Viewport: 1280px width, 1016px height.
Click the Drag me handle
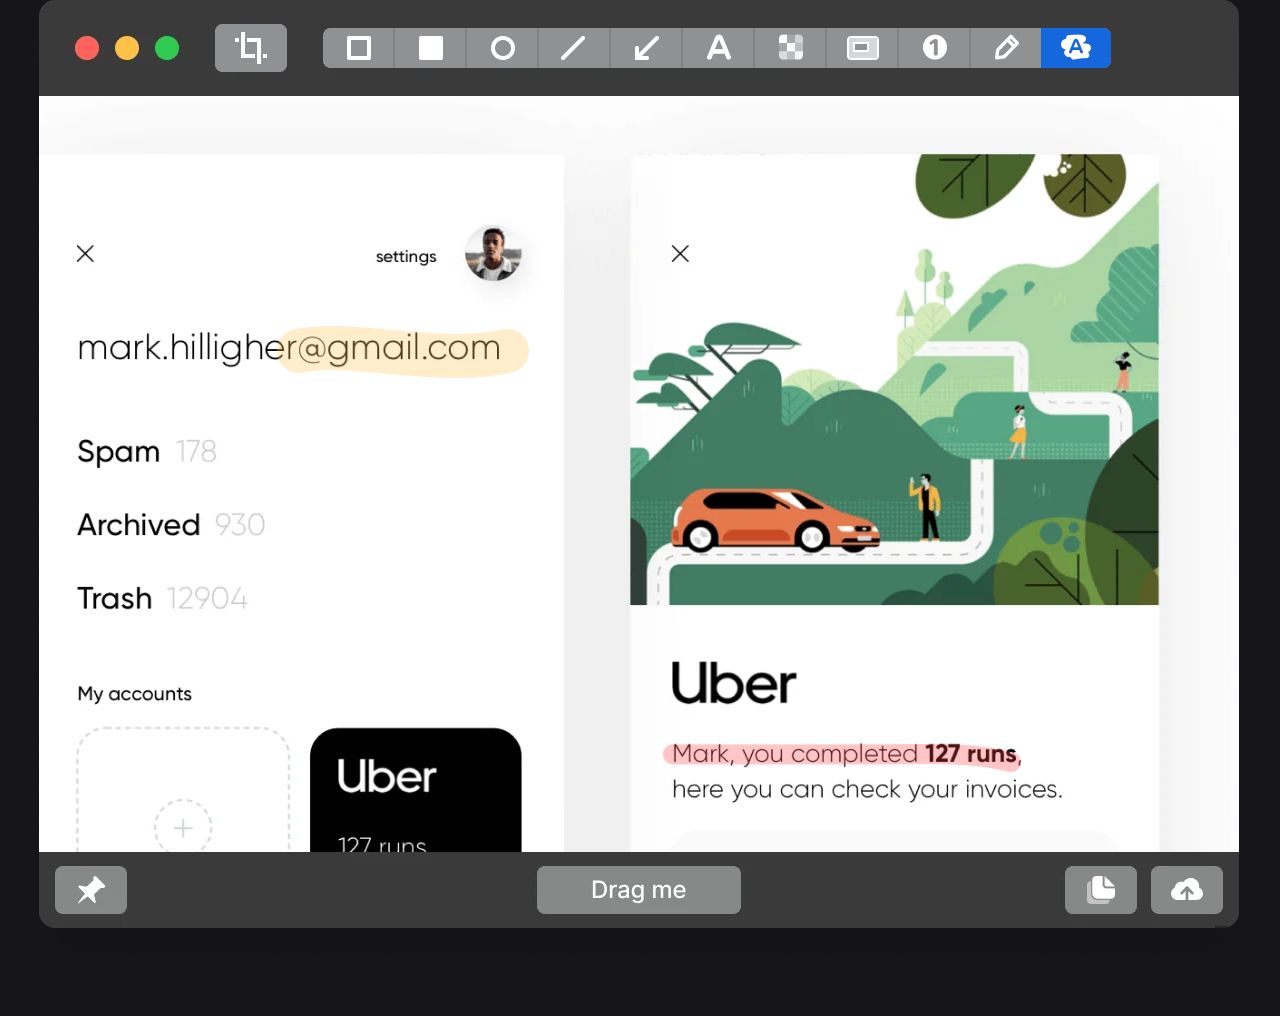639,890
